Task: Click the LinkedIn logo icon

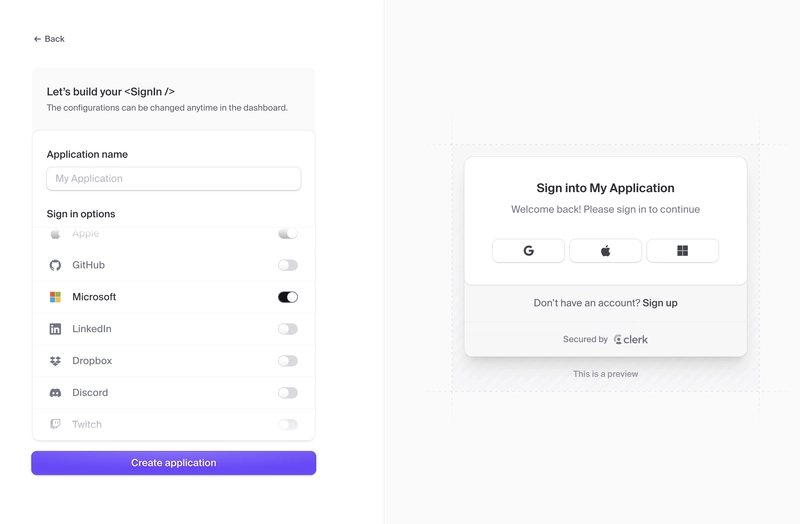Action: pyautogui.click(x=55, y=329)
